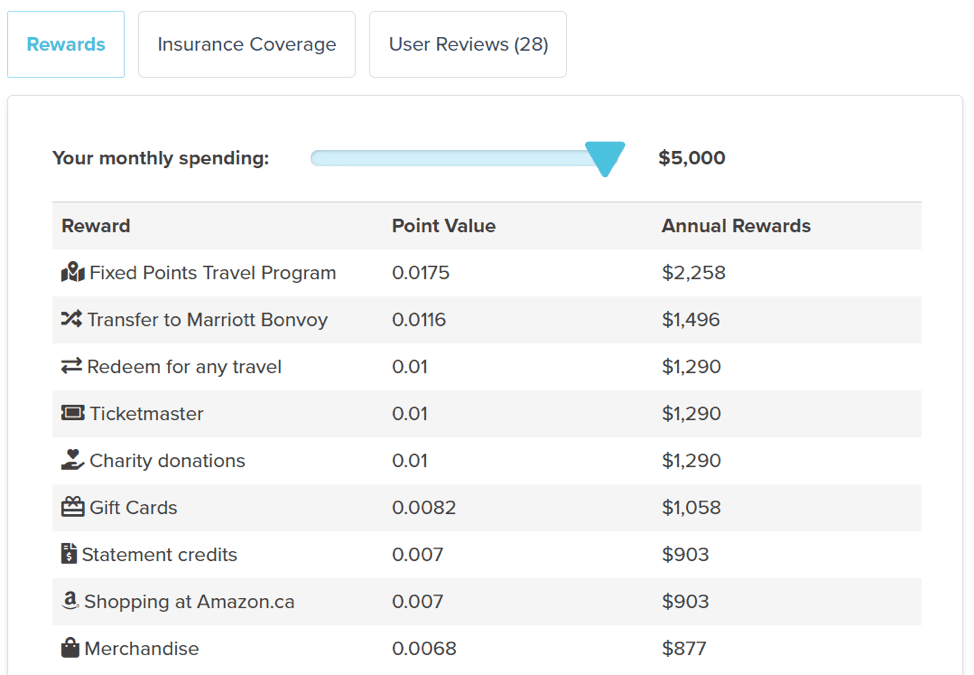Click the exchange arrows icon for Redeem for any travel
Screen dimensions: 974x675
71,366
